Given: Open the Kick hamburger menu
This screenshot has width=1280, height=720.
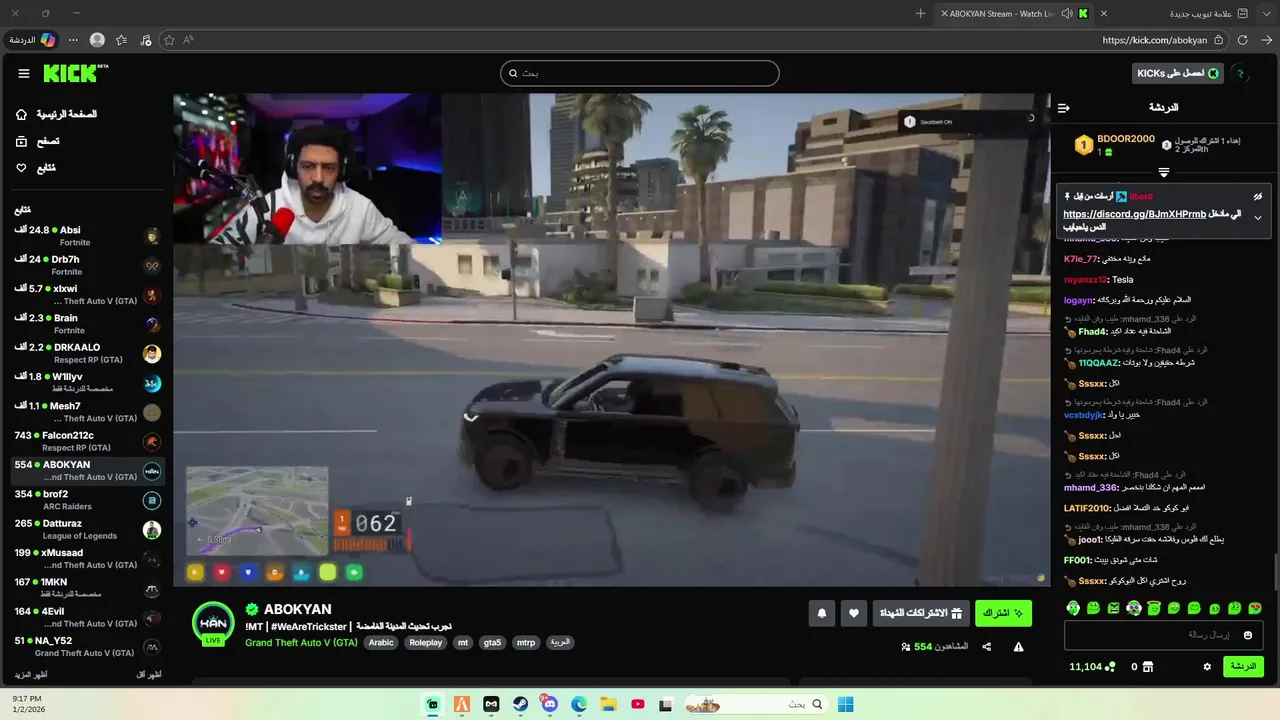Looking at the screenshot, I should coord(24,73).
